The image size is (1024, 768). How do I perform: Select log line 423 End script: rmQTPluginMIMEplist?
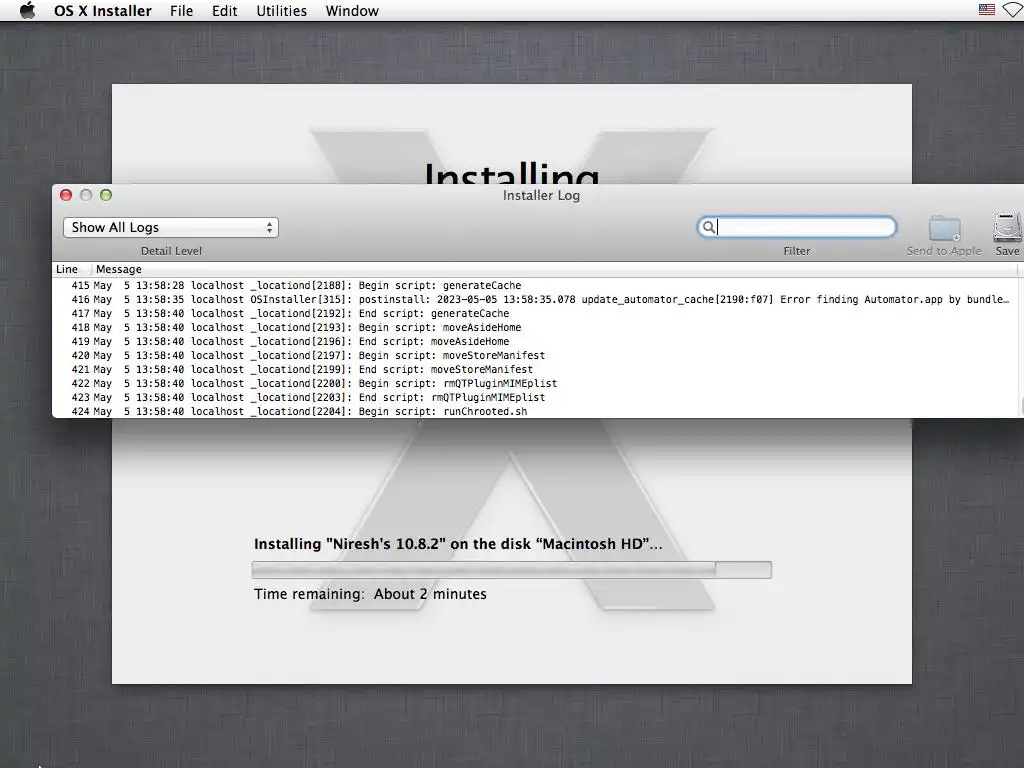(536, 397)
